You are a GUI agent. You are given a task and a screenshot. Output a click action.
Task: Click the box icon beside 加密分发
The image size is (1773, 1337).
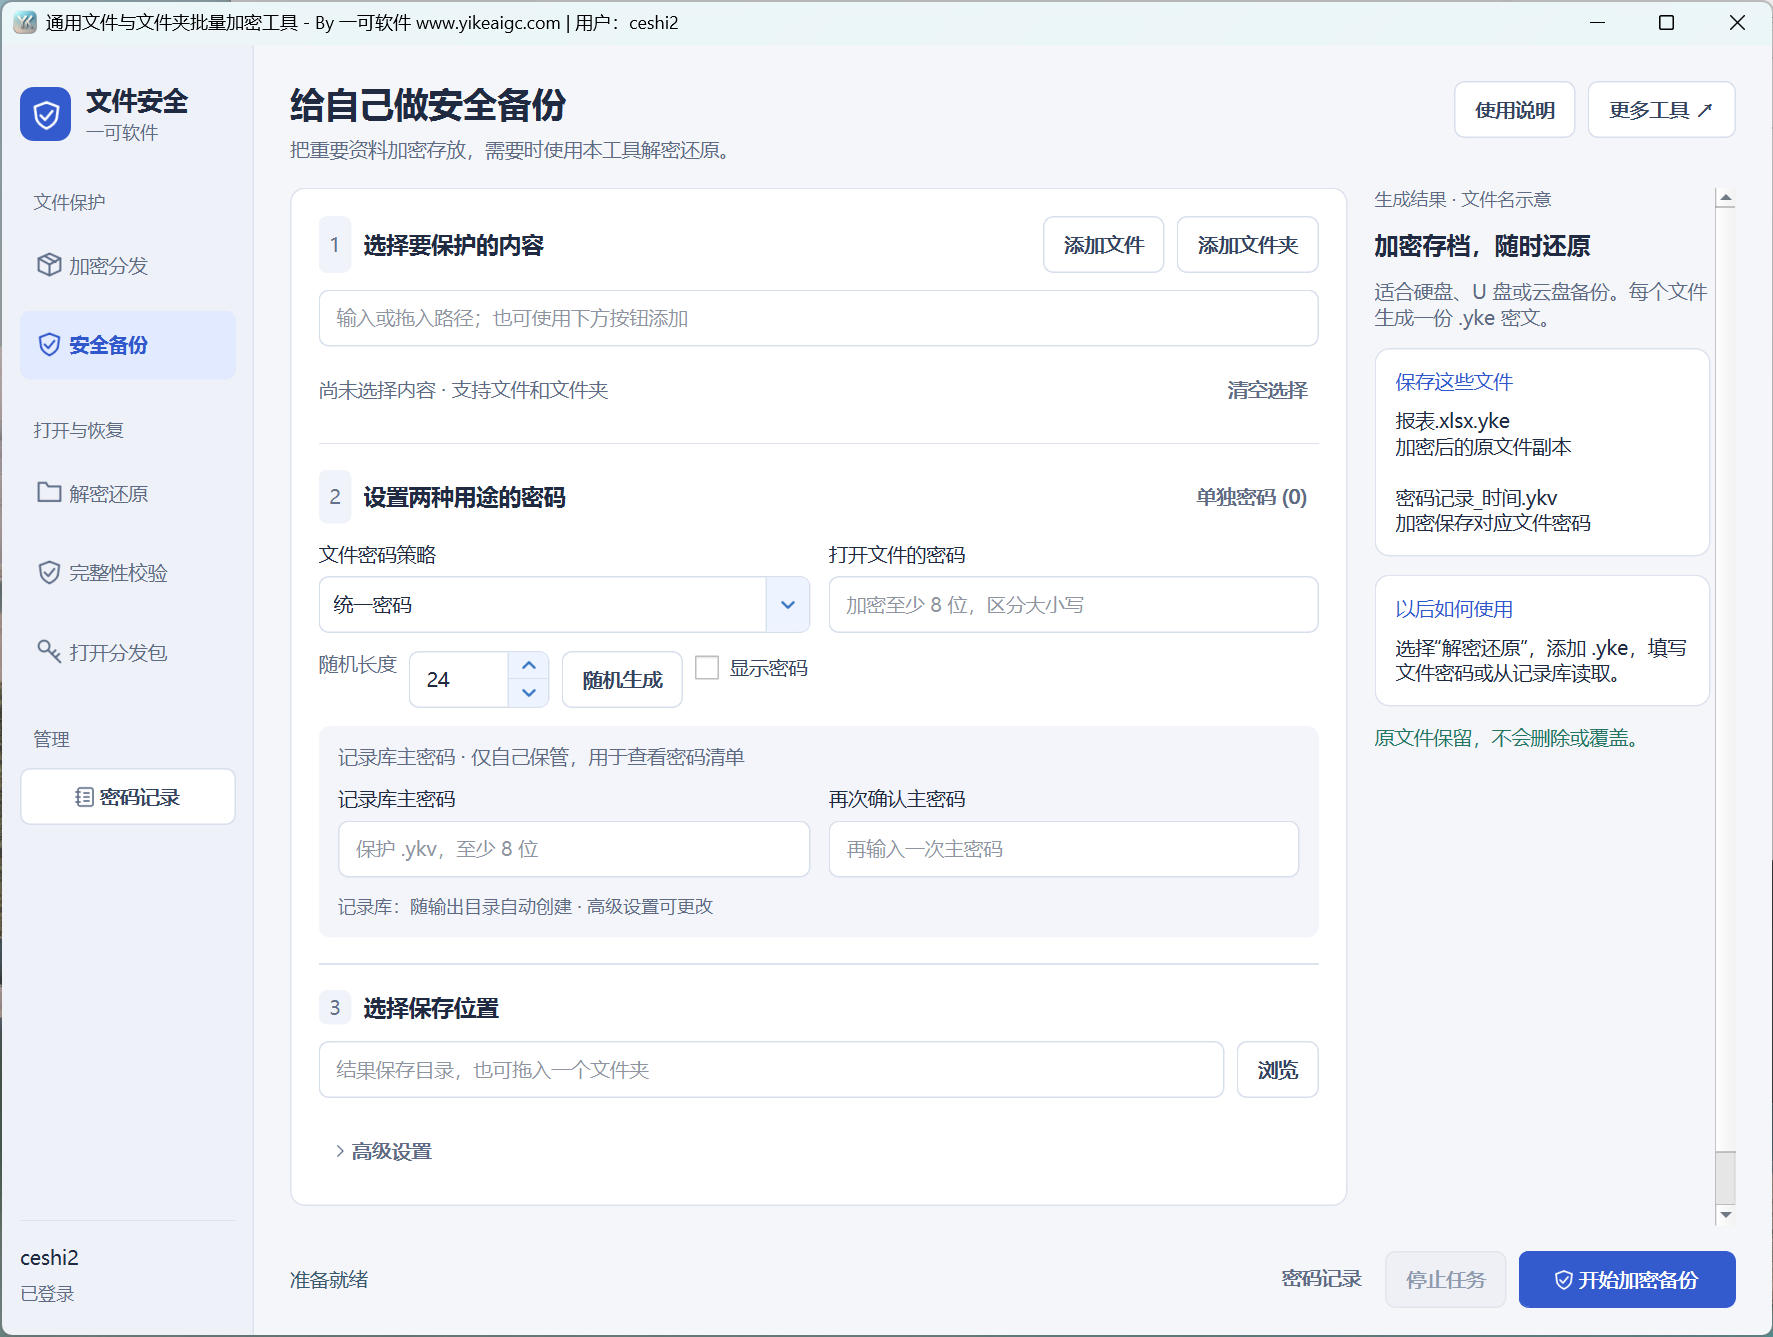49,265
